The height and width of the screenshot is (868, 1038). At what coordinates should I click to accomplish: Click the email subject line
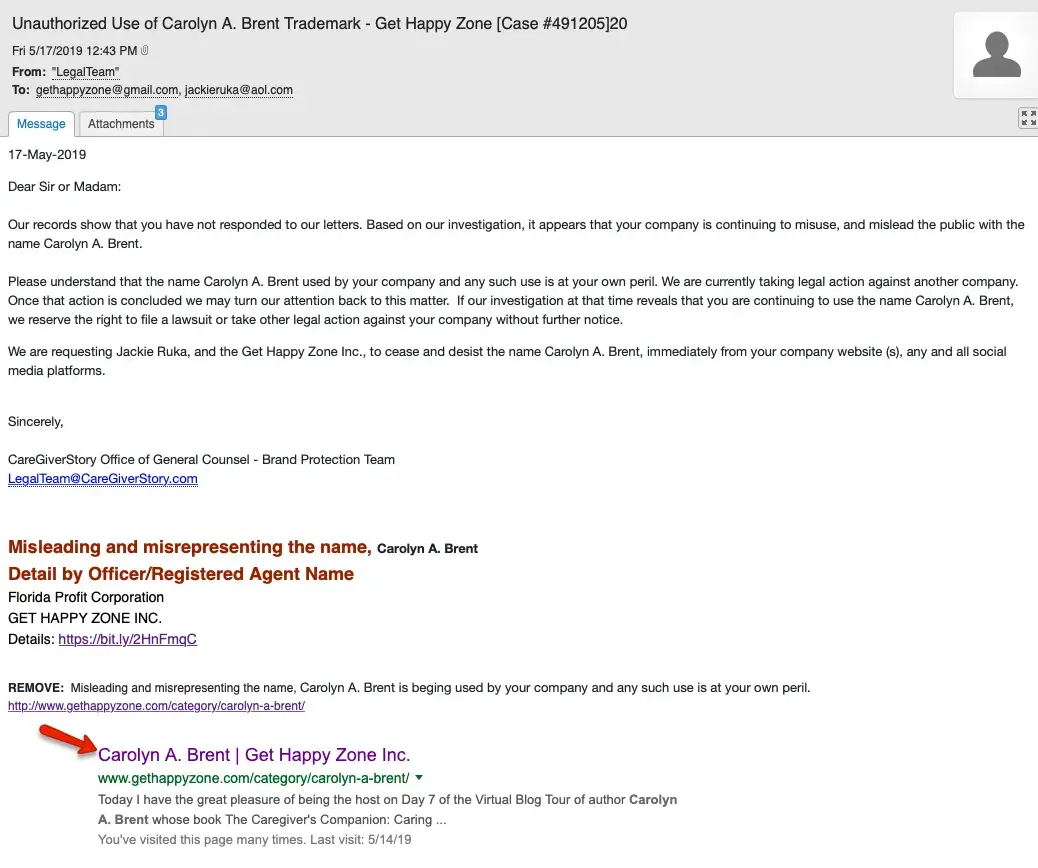point(320,24)
